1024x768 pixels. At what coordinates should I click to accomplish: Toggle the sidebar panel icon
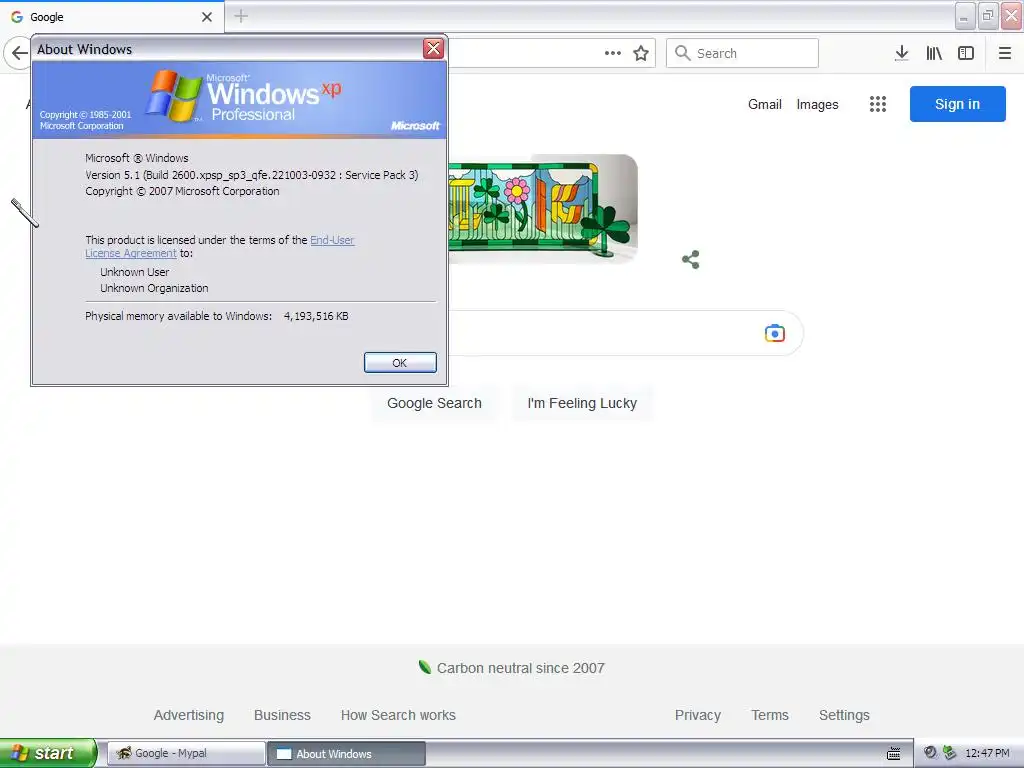pyautogui.click(x=966, y=53)
